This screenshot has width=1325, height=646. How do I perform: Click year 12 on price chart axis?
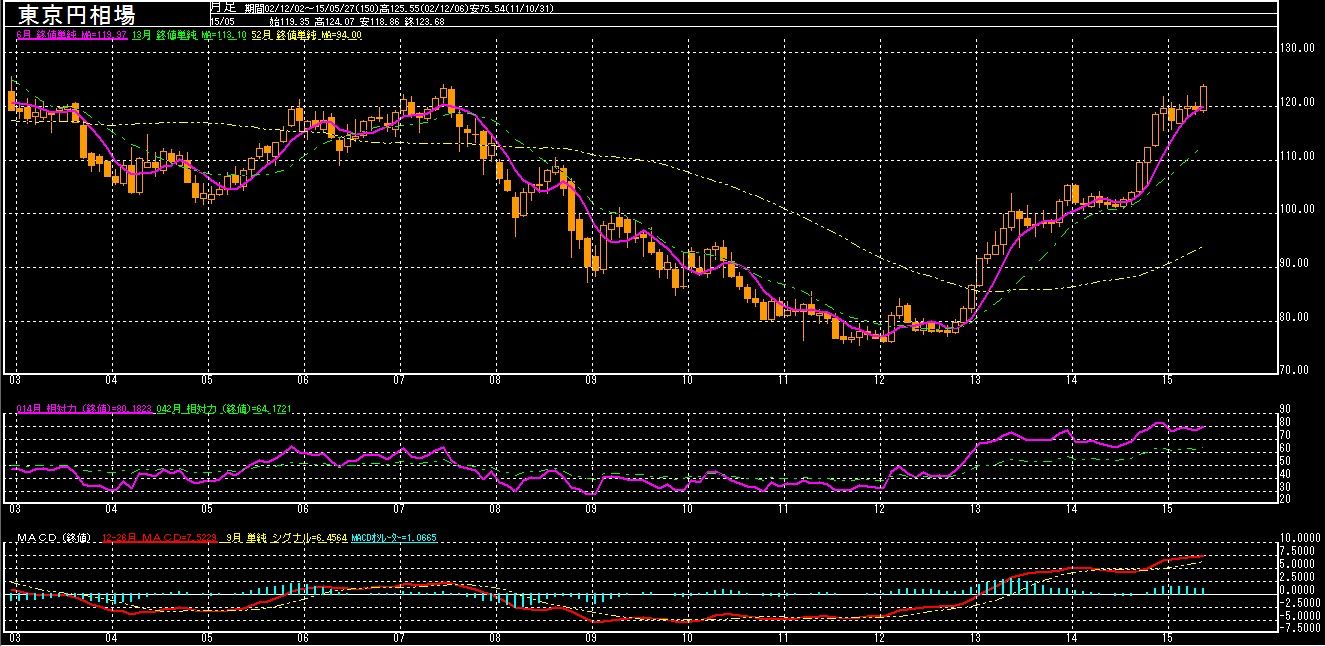click(x=878, y=380)
